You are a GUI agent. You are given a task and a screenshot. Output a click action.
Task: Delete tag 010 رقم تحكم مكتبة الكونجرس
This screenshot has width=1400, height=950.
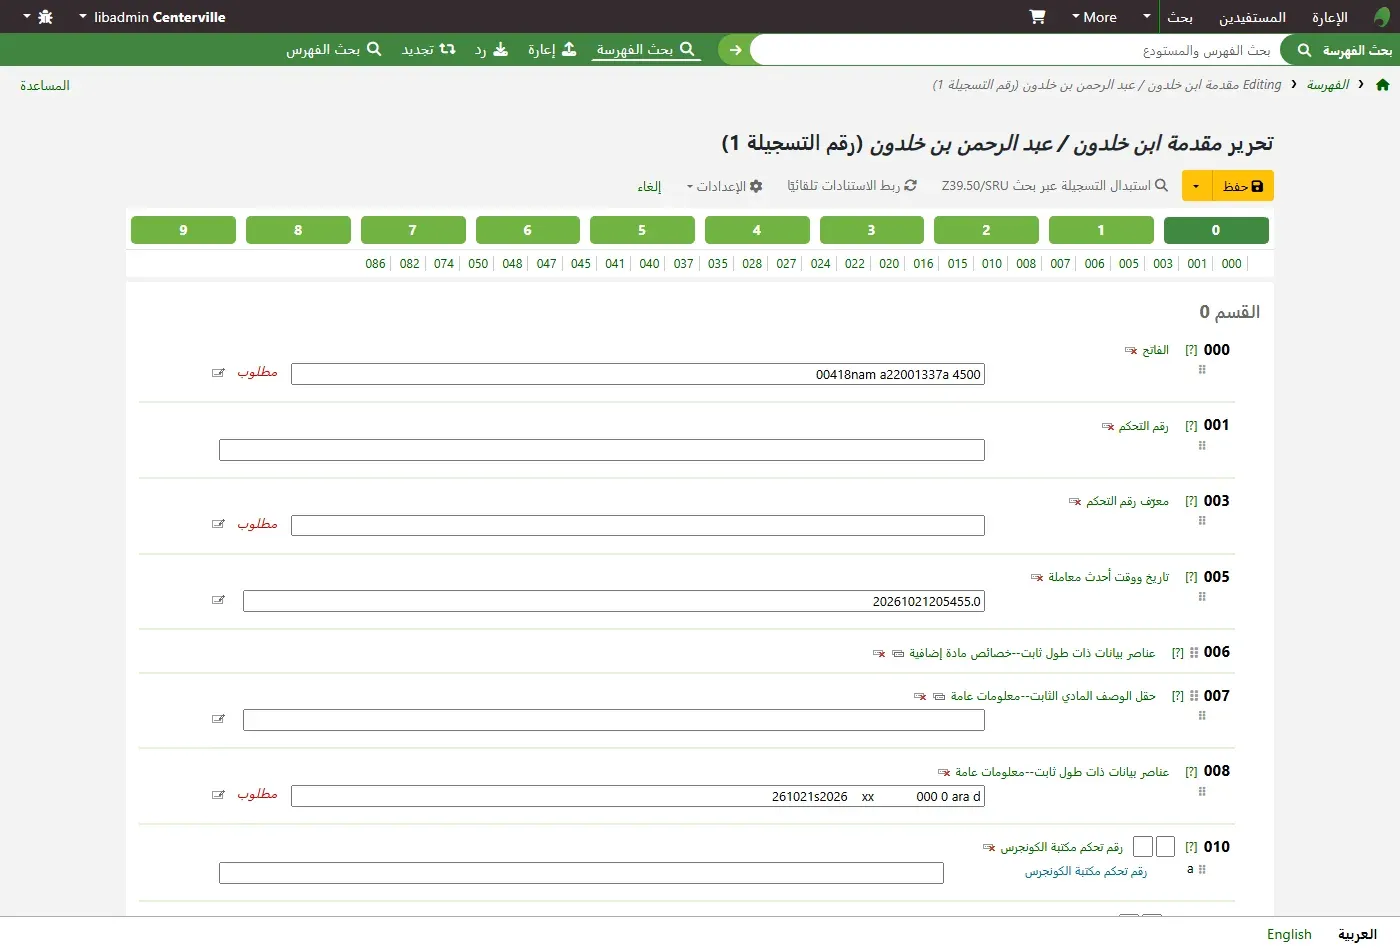click(989, 847)
